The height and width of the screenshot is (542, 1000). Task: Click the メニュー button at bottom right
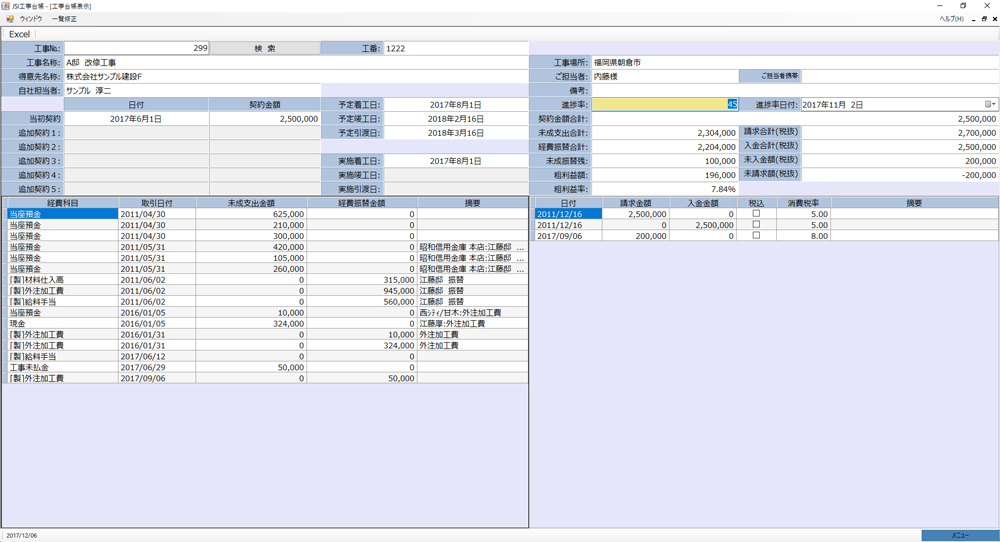point(959,535)
